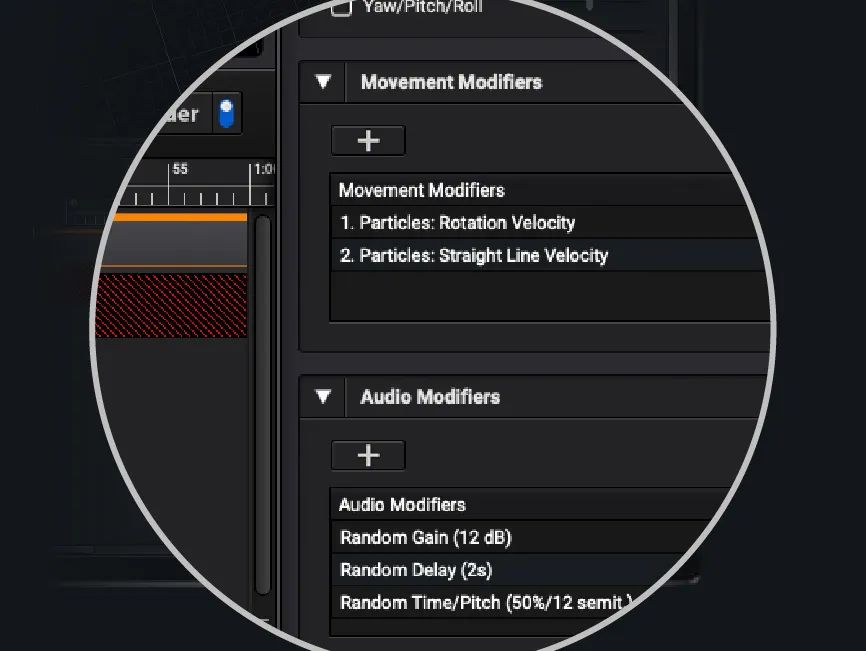
Task: Add a new audio modifier
Action: (368, 456)
